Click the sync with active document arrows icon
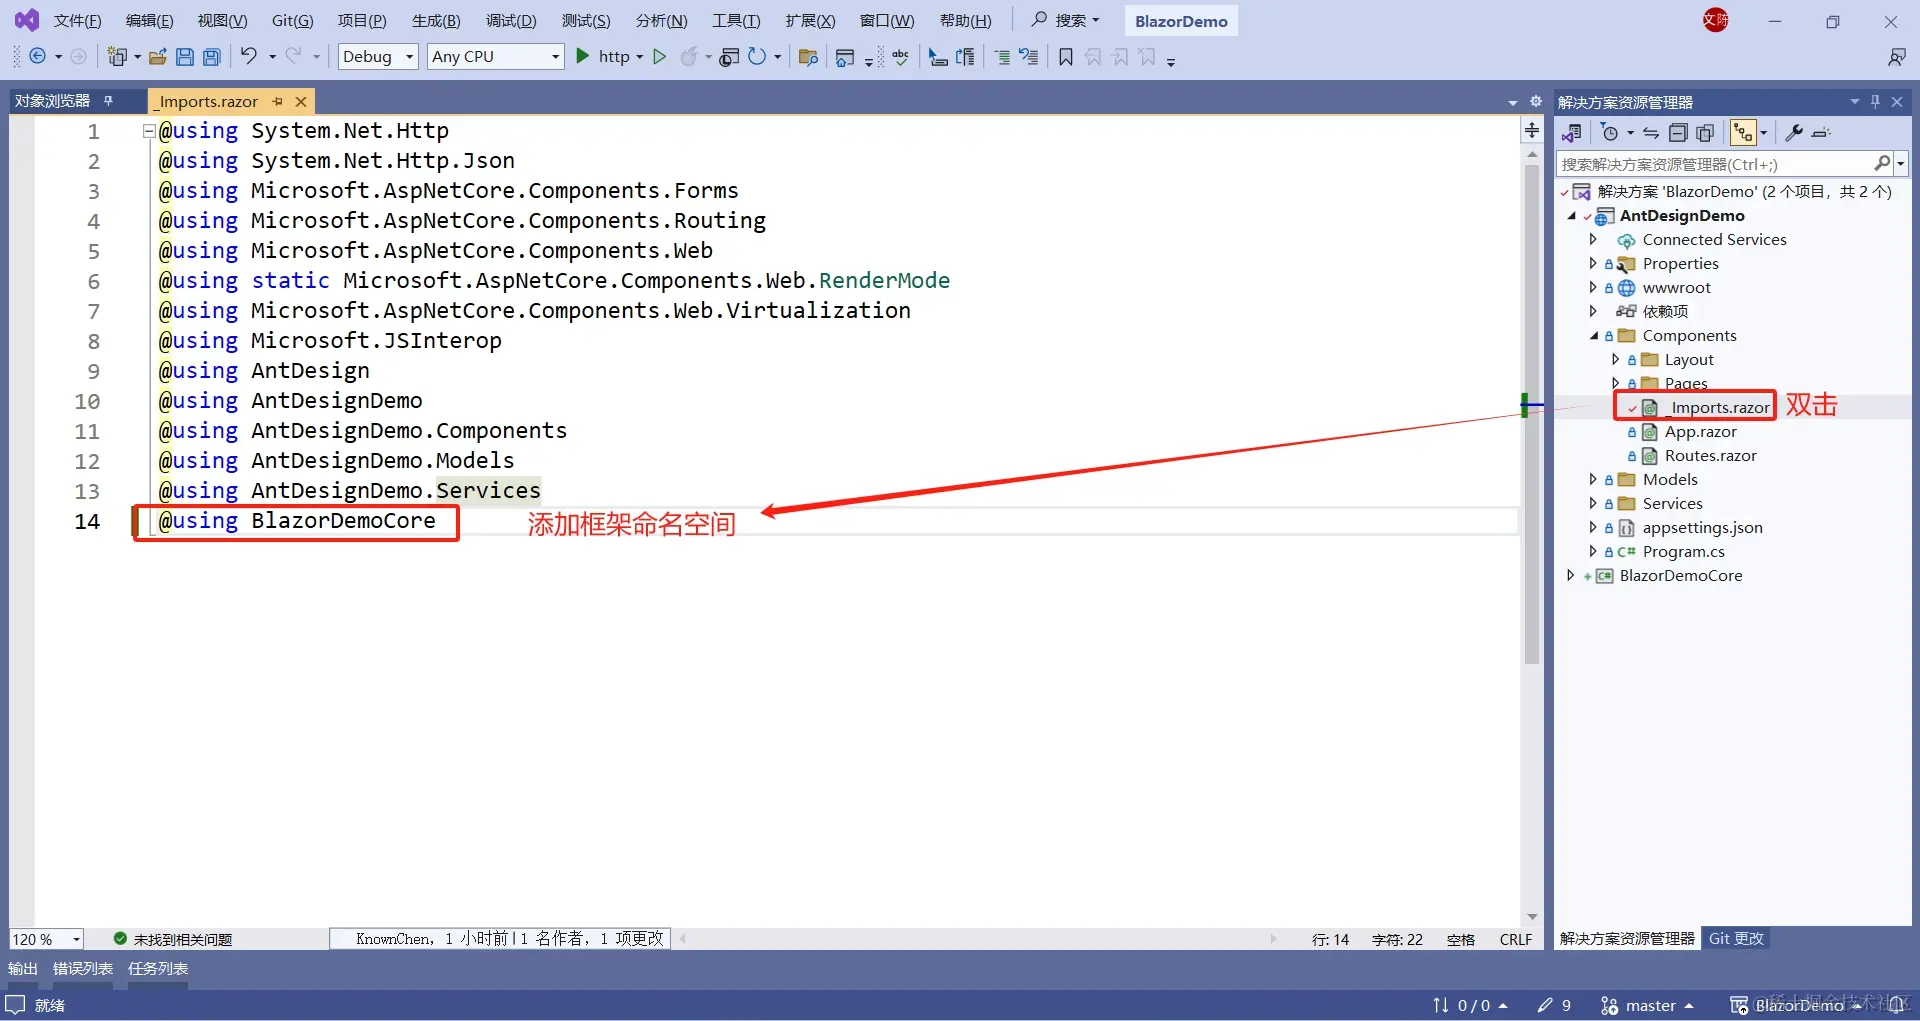Screen dimensions: 1920x1021 tap(1651, 133)
